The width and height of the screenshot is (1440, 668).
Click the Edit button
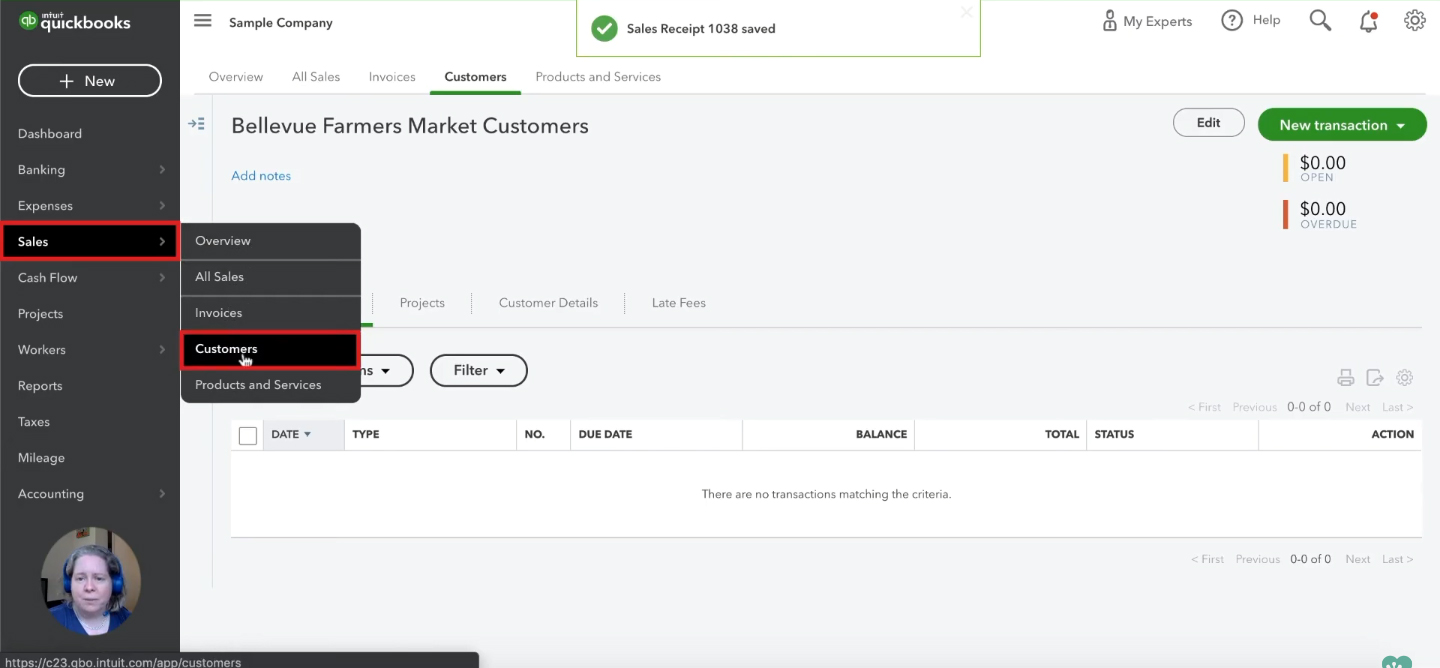click(1209, 123)
